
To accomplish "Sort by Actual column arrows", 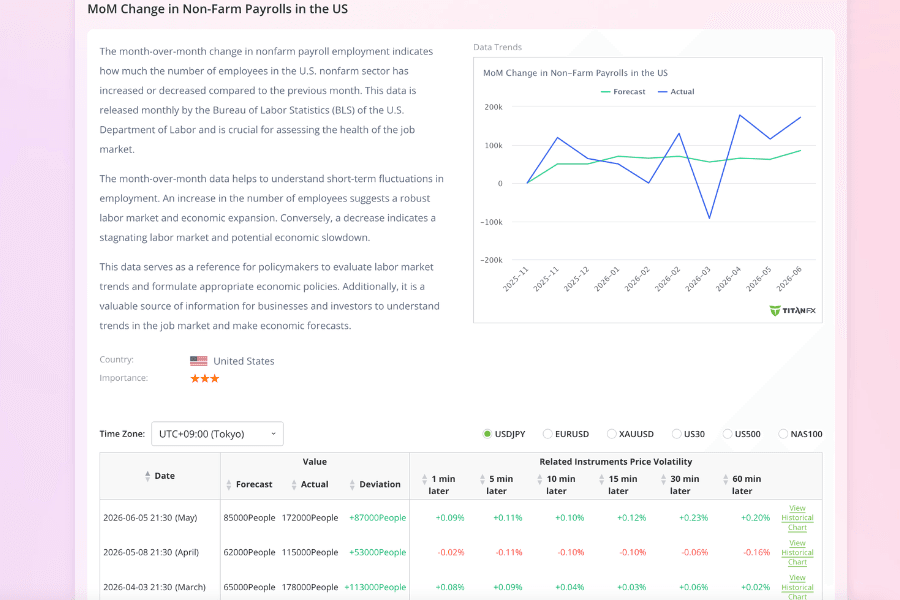I will tap(294, 485).
